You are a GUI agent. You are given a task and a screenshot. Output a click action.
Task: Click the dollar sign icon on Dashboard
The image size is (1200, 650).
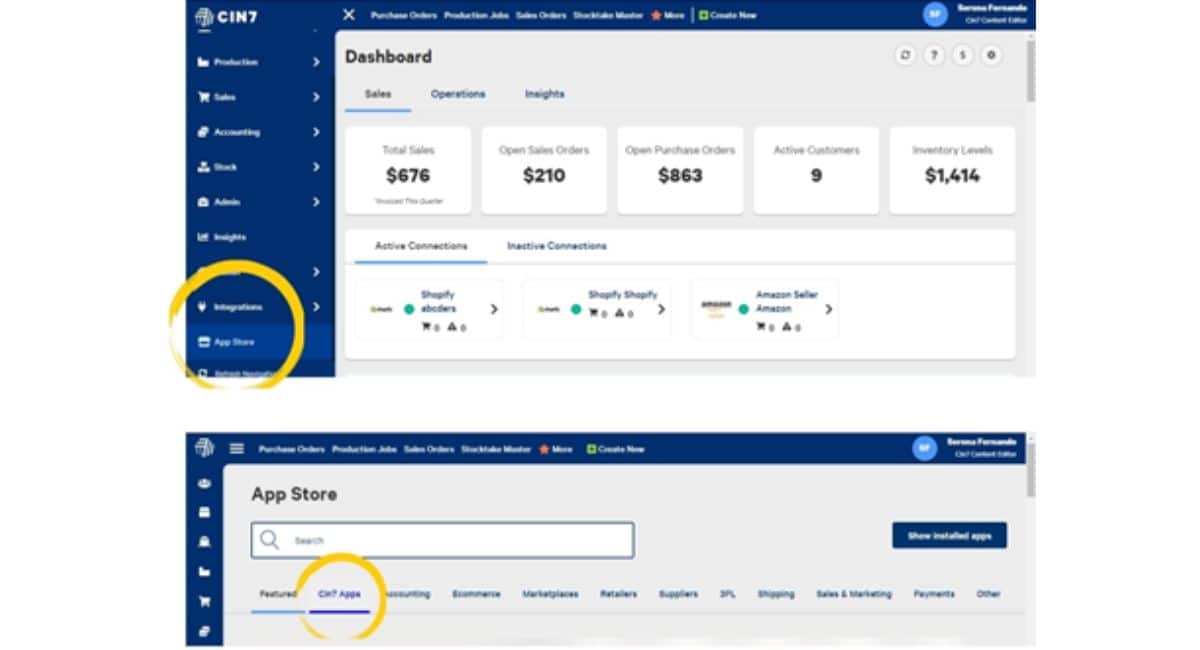[x=962, y=56]
